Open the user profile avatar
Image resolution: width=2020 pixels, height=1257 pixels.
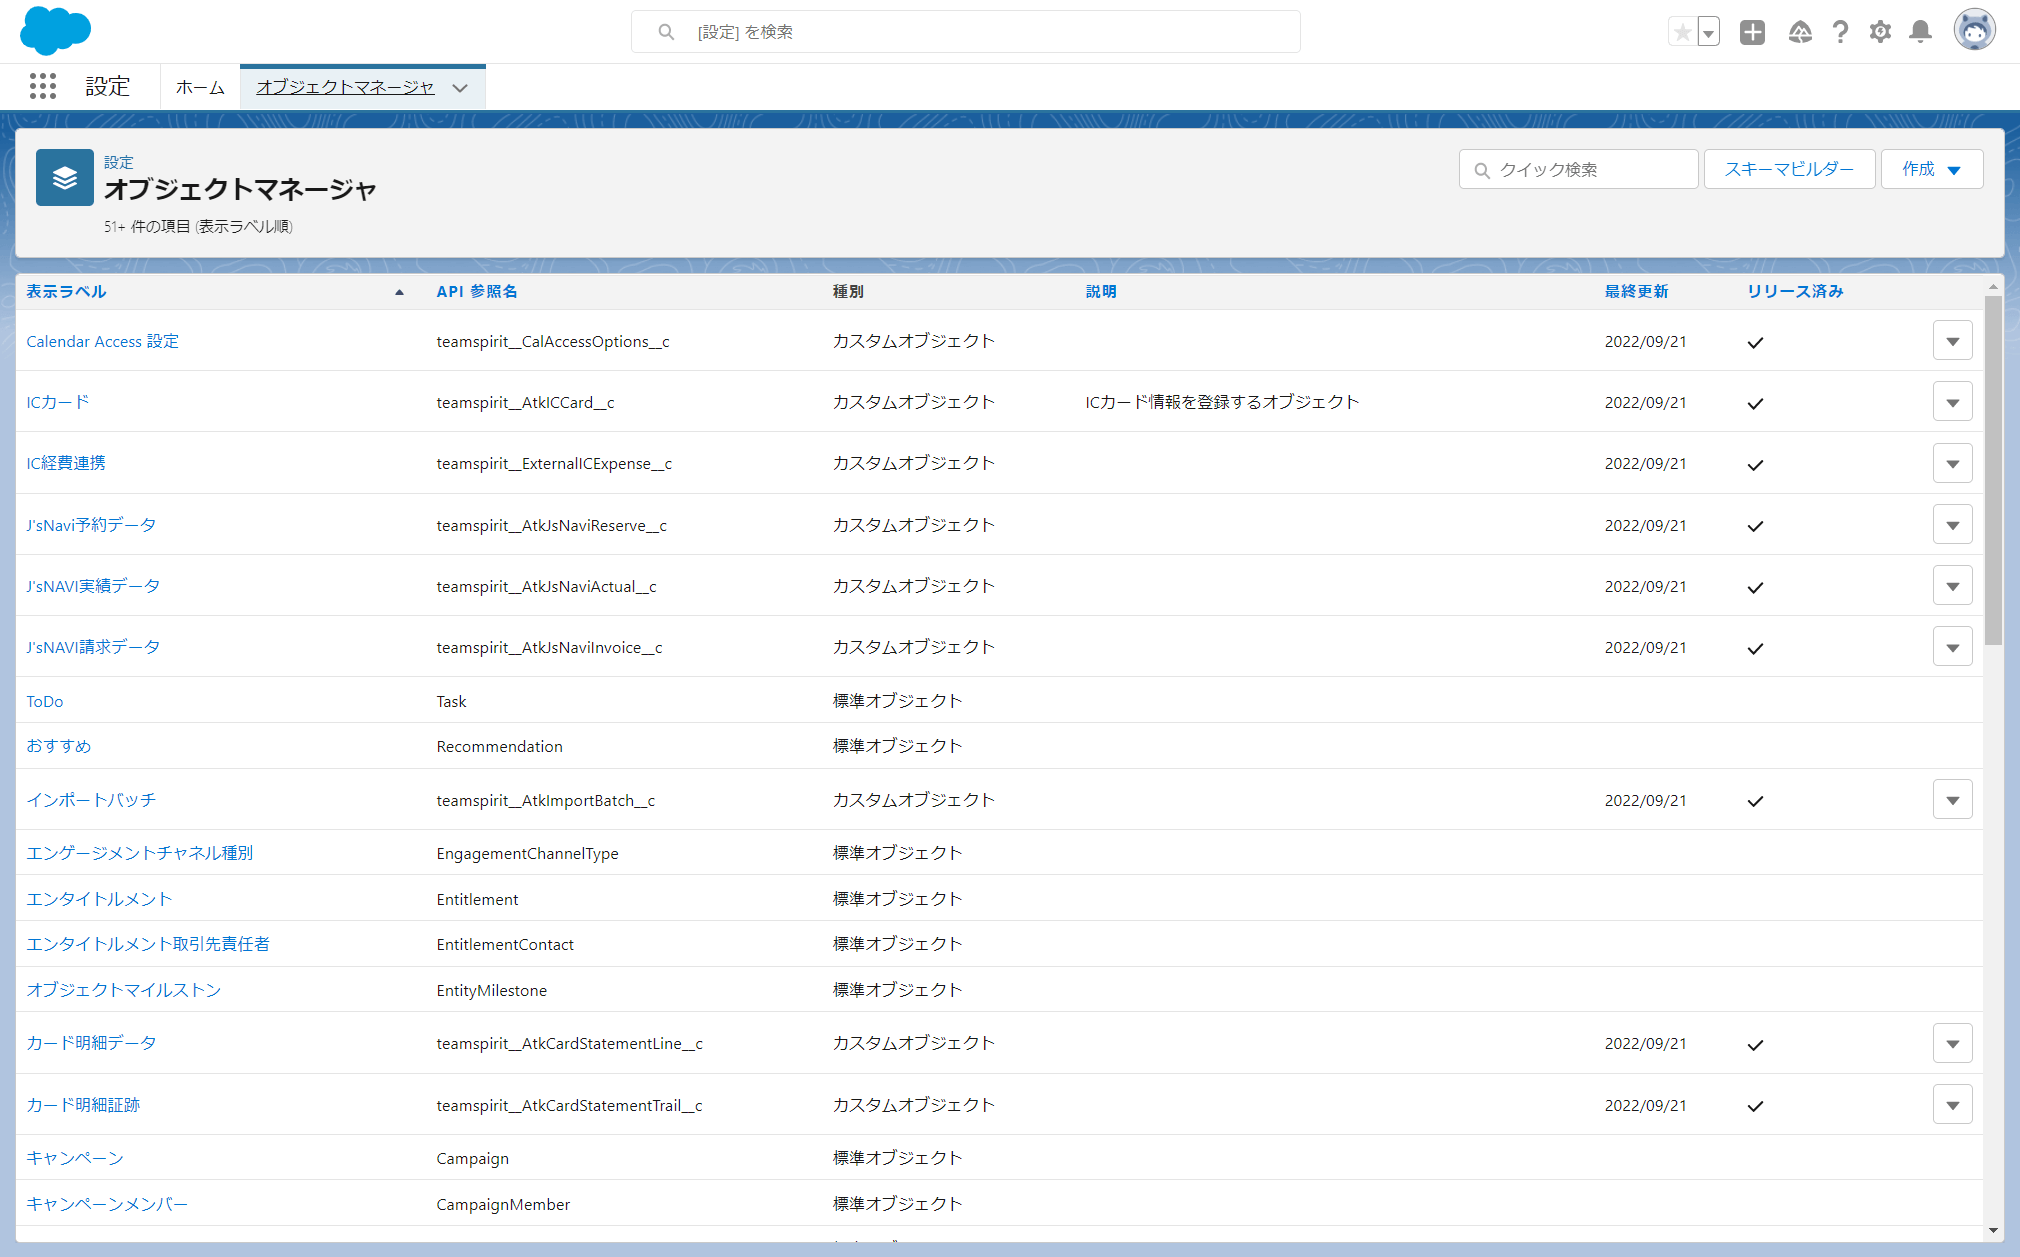point(1974,30)
